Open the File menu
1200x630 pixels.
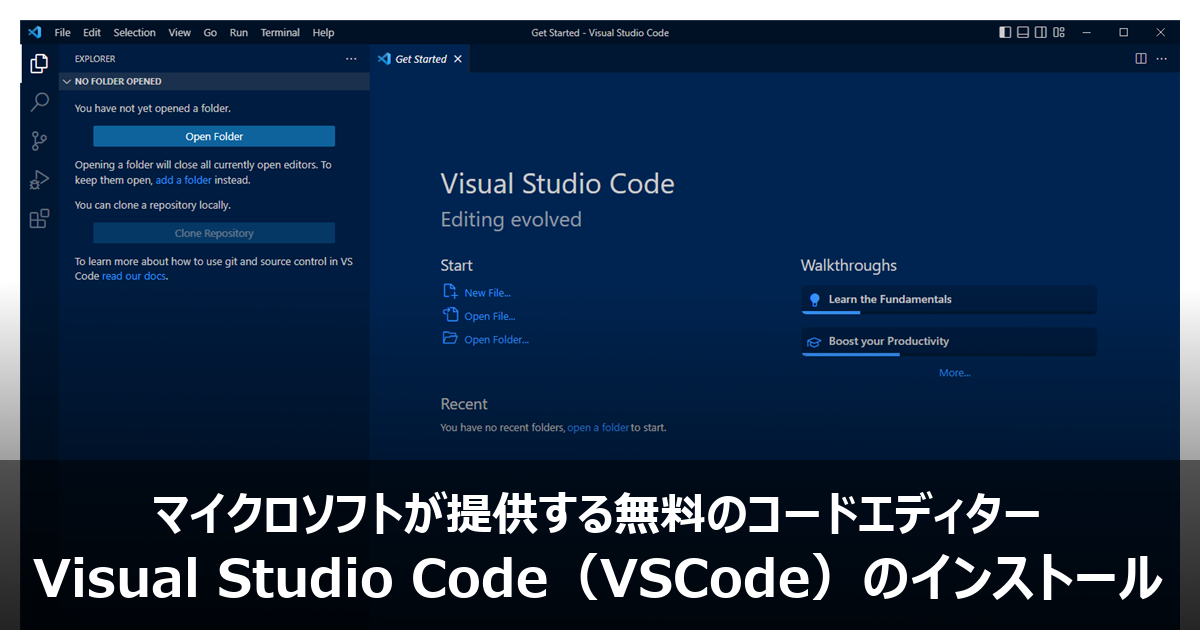click(62, 32)
